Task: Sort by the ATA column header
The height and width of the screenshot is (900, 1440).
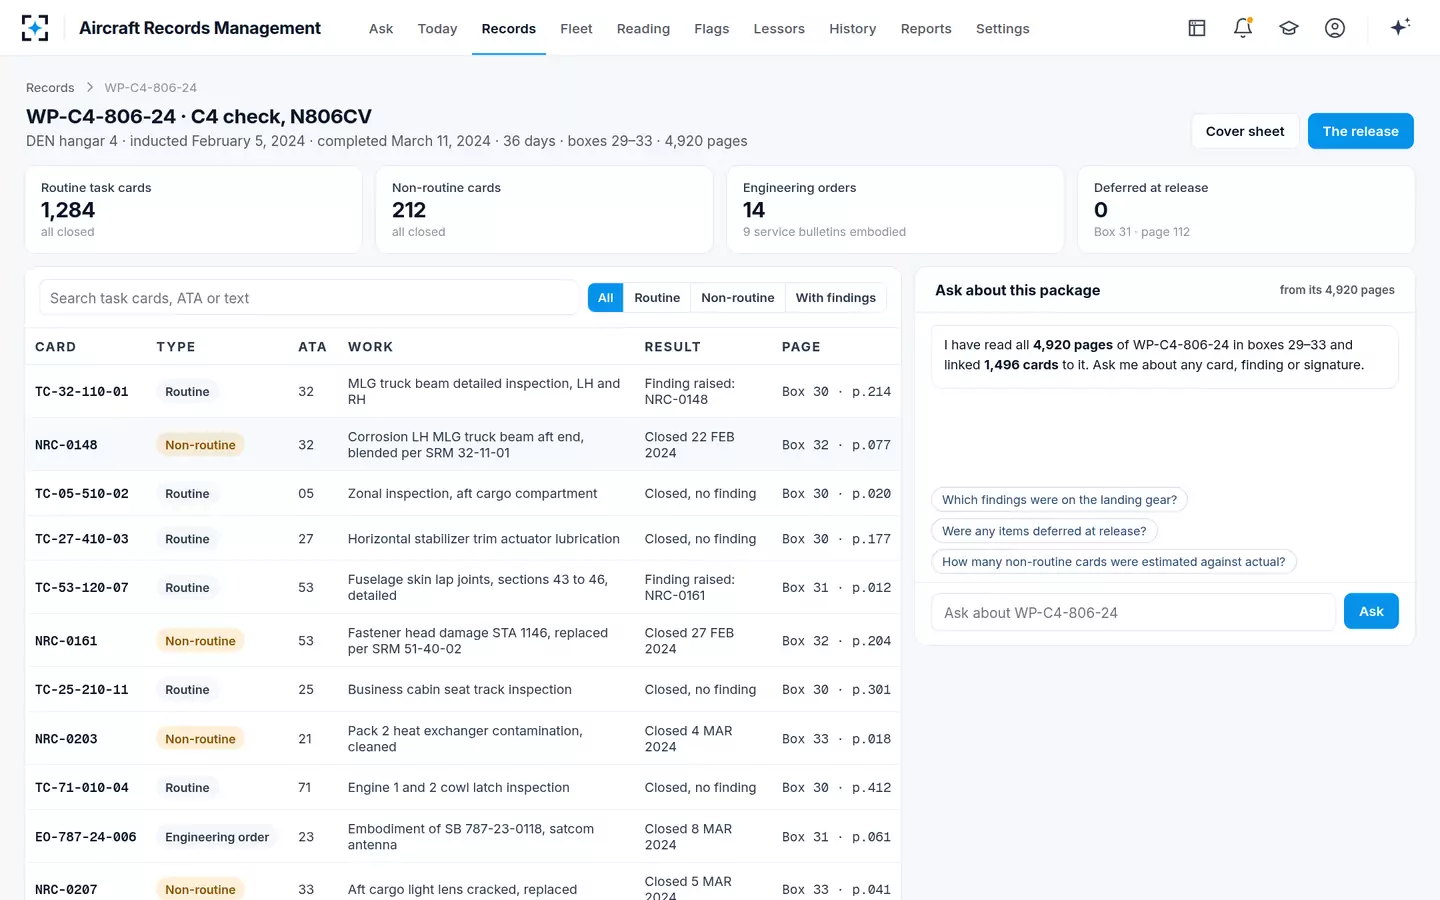Action: 312,347
